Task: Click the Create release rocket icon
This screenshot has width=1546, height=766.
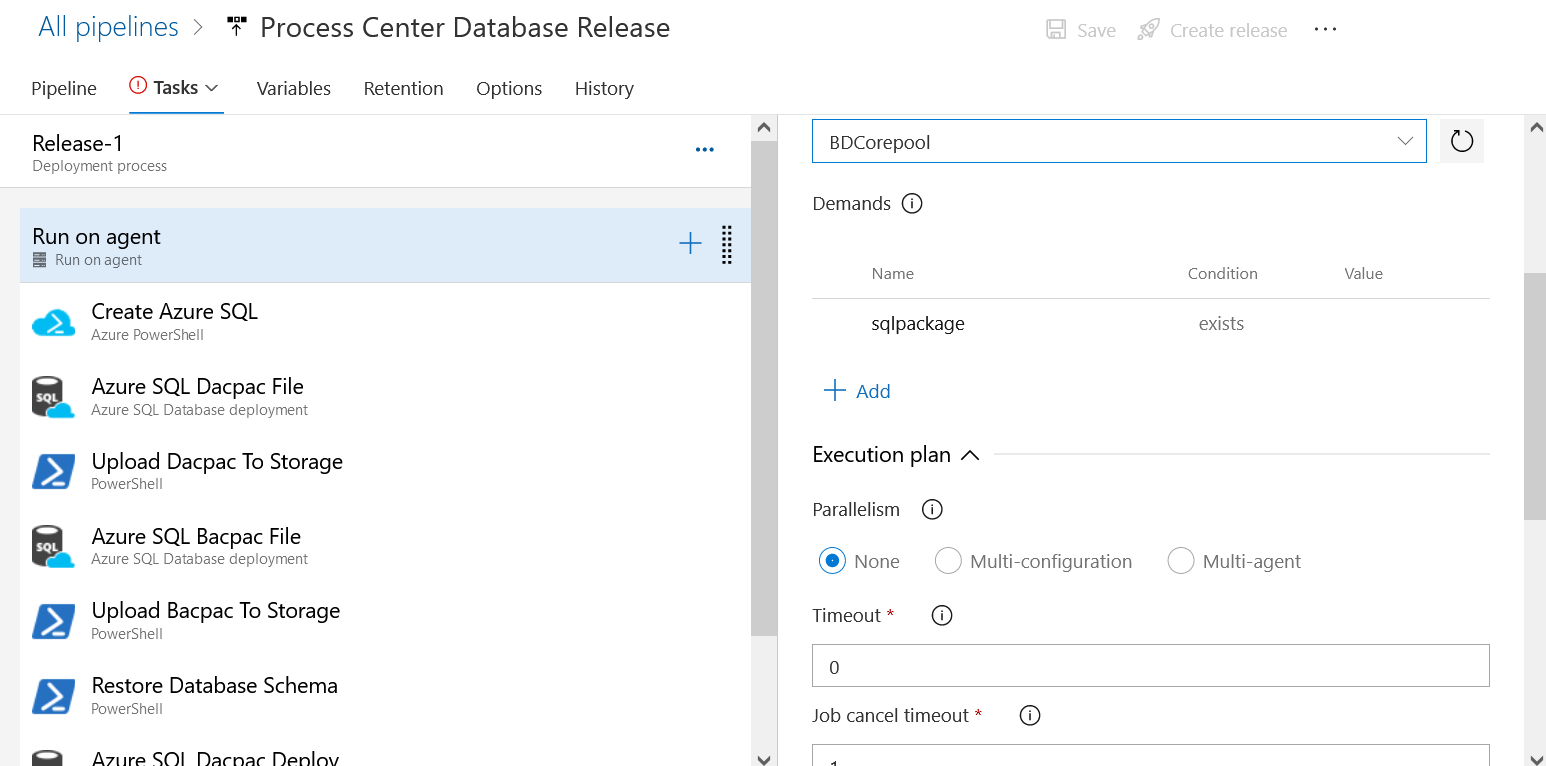Action: pyautogui.click(x=1148, y=30)
